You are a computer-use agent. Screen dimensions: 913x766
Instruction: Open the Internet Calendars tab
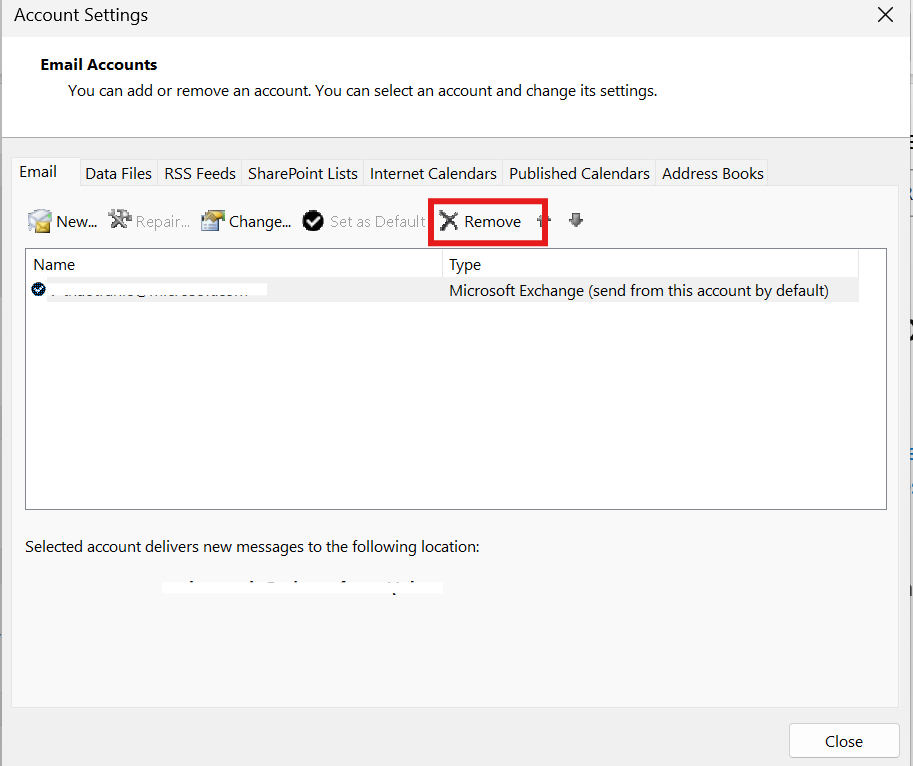[x=433, y=173]
